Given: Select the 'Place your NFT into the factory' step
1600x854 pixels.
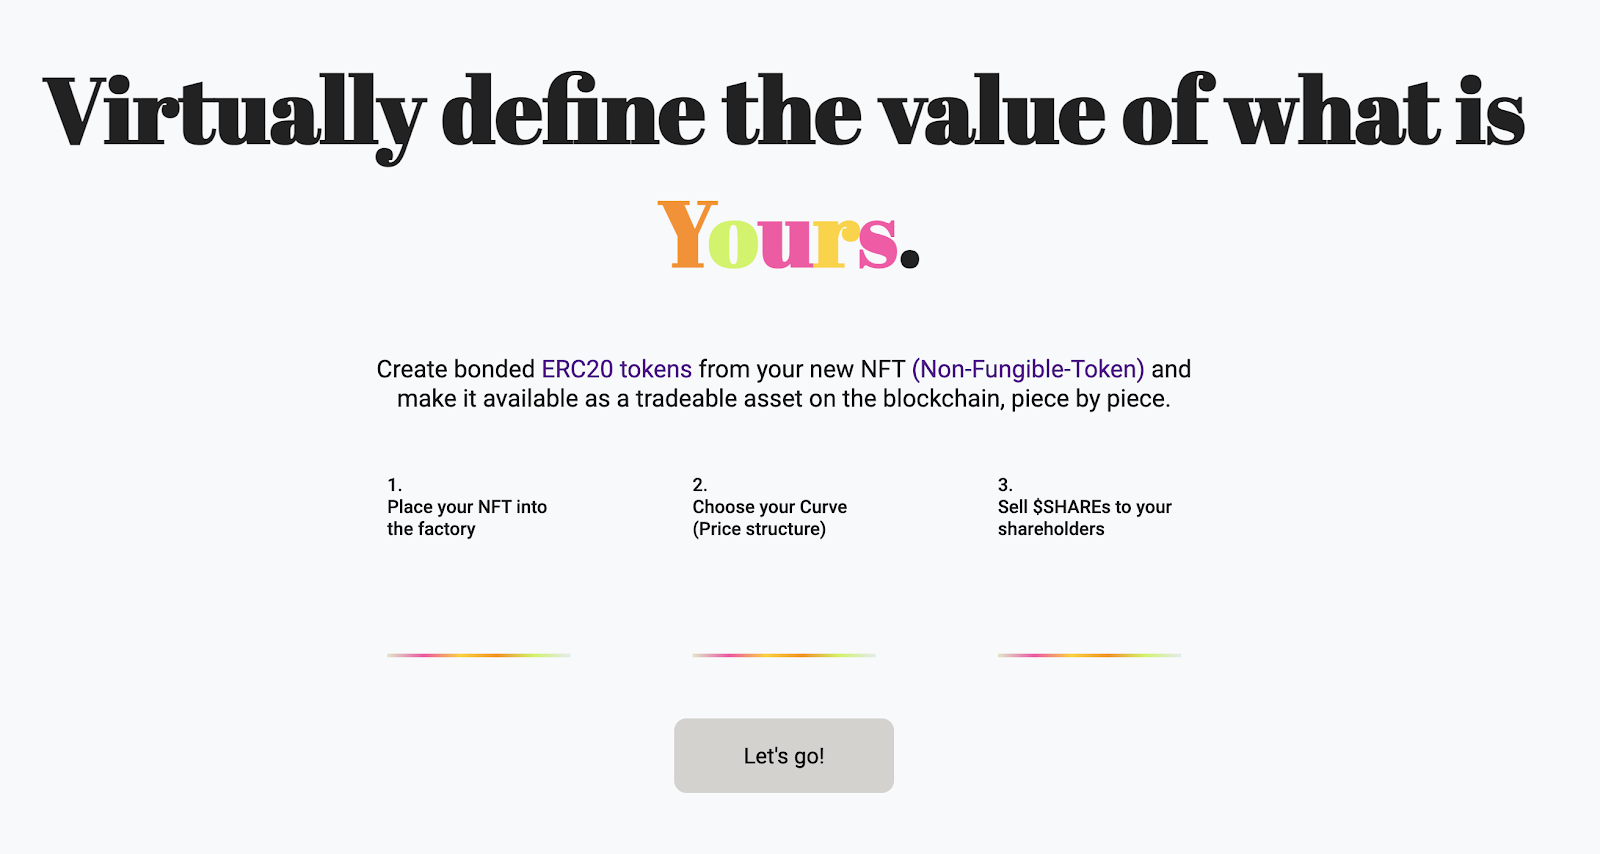Looking at the screenshot, I should (467, 518).
